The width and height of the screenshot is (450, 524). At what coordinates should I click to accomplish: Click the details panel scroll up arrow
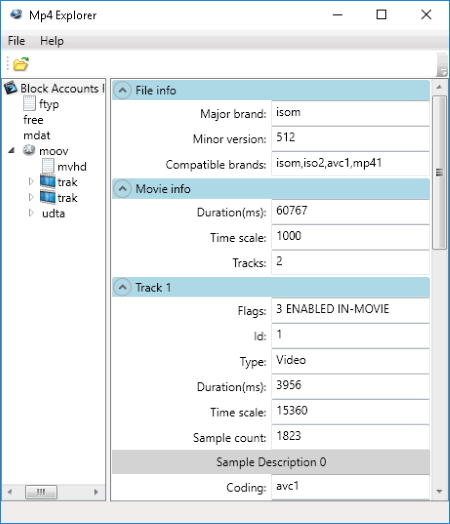tap(439, 87)
